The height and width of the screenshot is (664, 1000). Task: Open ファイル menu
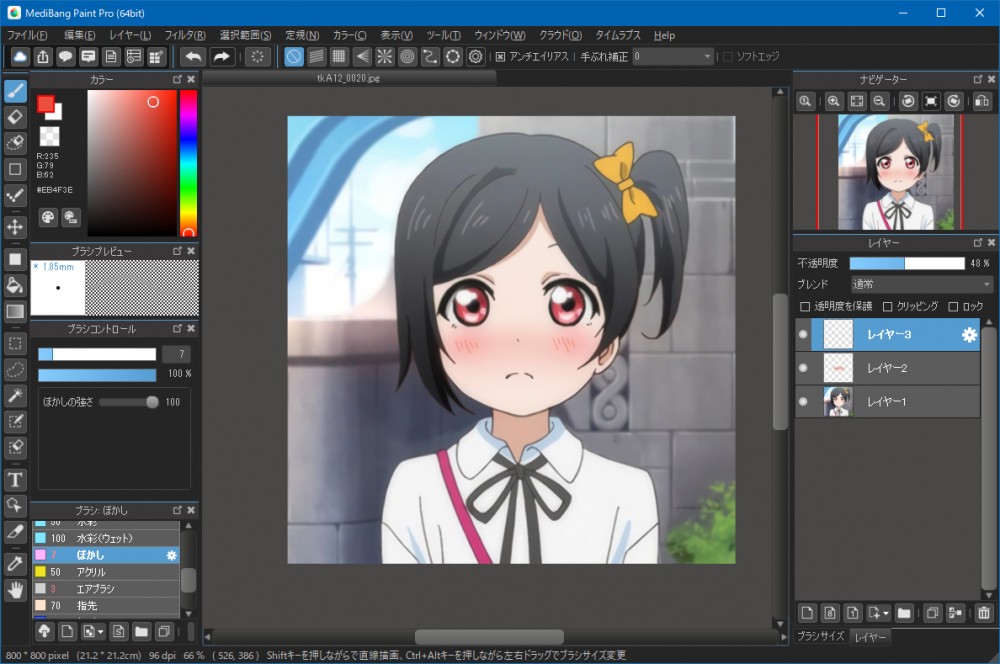click(27, 35)
